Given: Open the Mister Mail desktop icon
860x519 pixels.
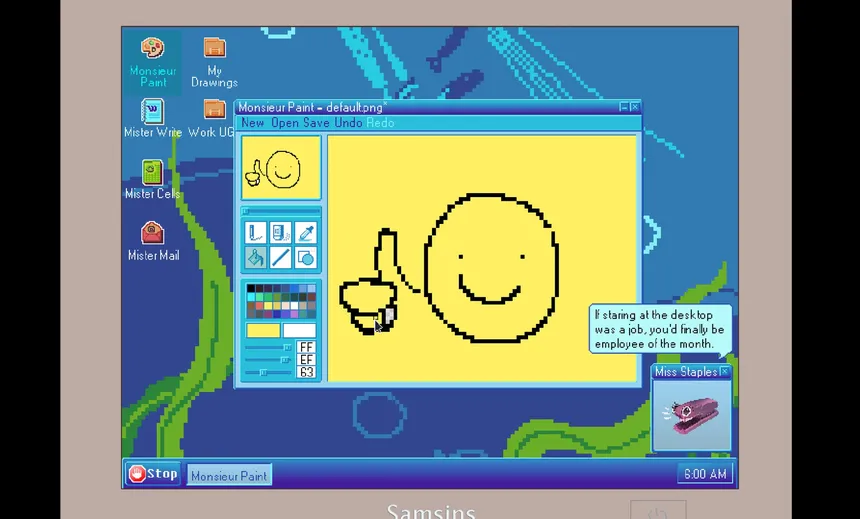Looking at the screenshot, I should click(x=152, y=241).
